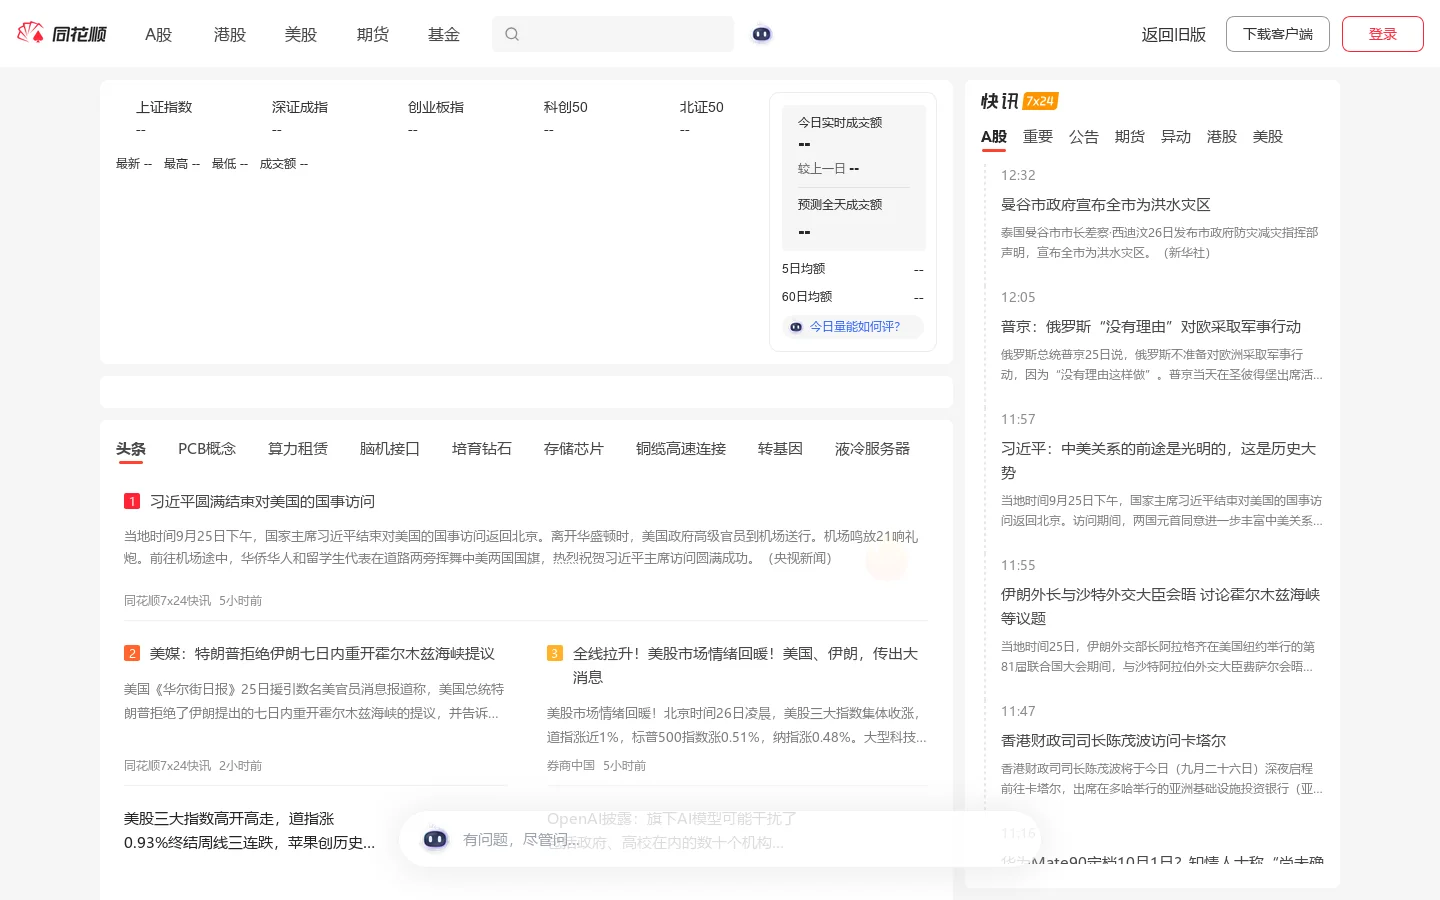Click the robot icon in the bottom chat bar

click(435, 839)
